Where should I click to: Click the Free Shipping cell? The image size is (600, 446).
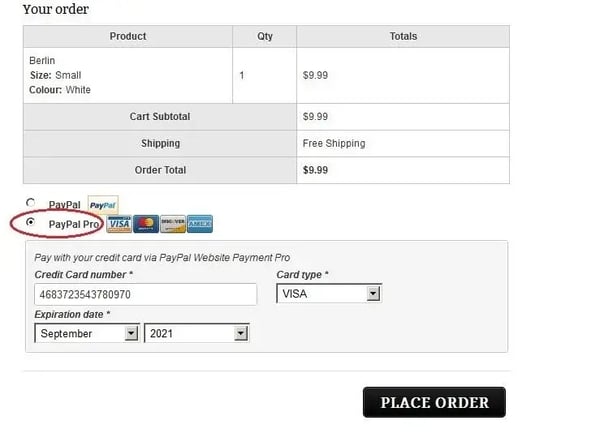point(334,143)
